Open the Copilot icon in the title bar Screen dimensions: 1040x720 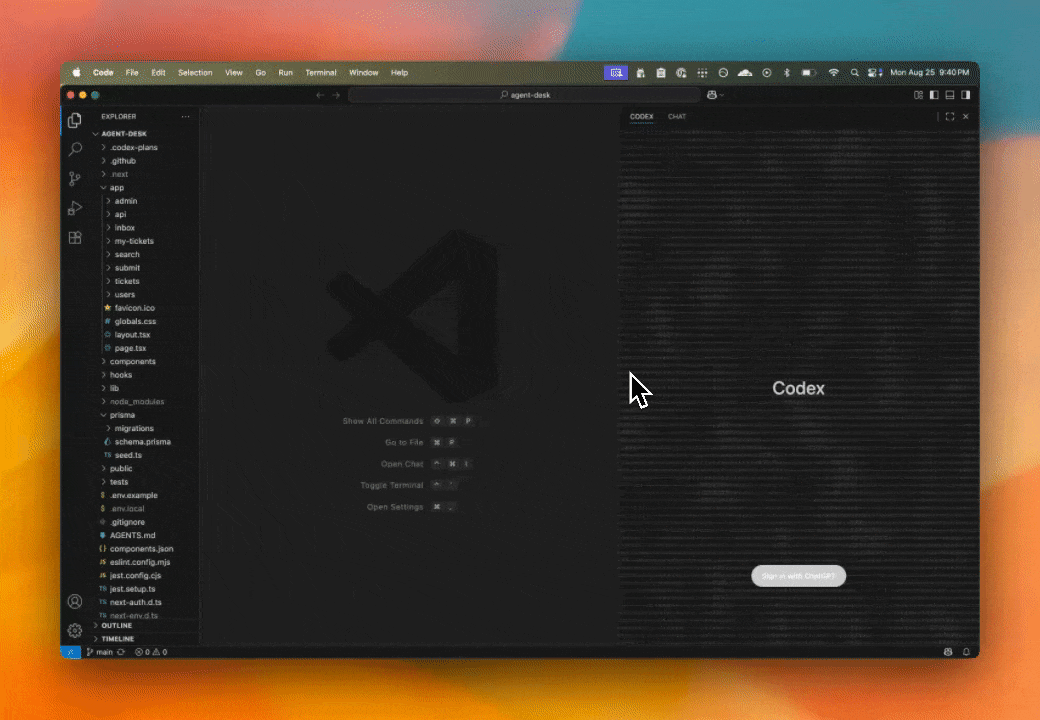click(x=712, y=95)
